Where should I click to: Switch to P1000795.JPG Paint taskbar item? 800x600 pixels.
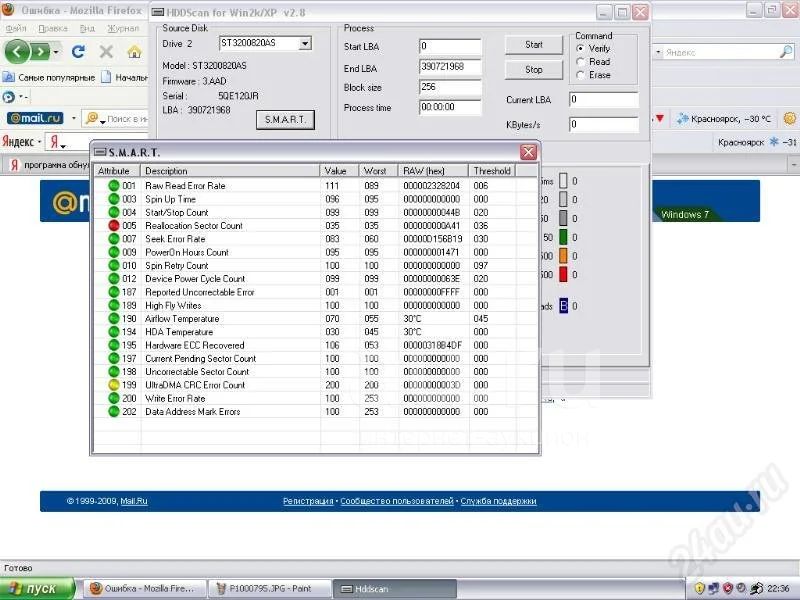[268, 588]
